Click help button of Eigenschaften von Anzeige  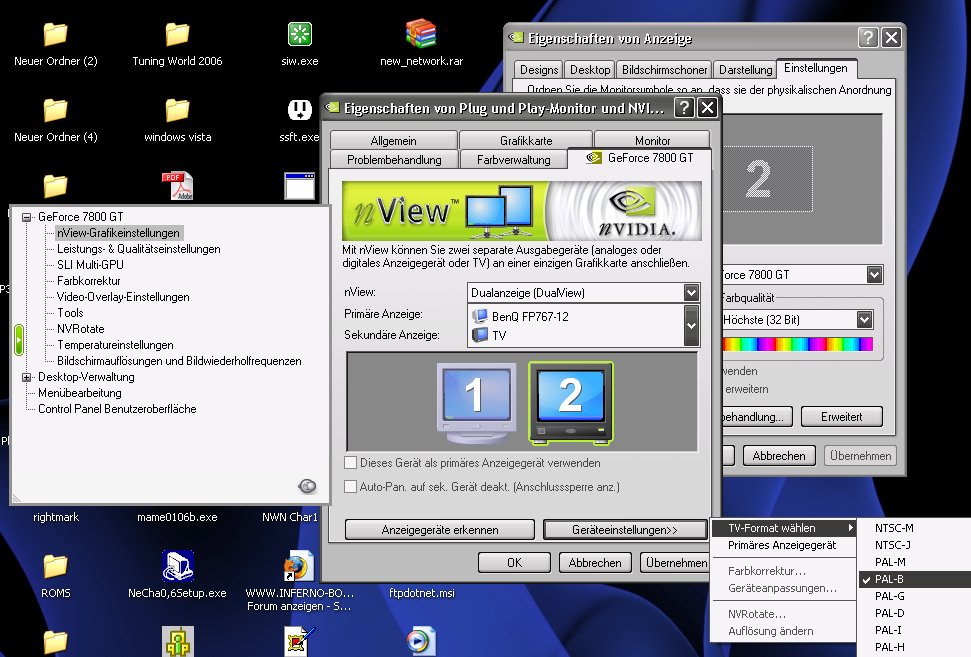tap(868, 38)
